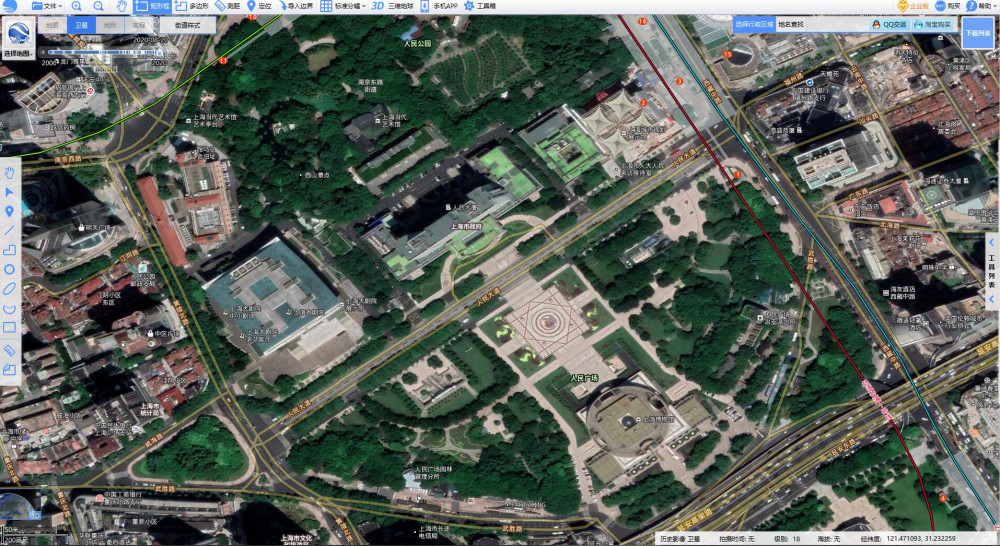The width and height of the screenshot is (1000, 546).
Task: Click the 上海市政府 map label
Action: 466,226
